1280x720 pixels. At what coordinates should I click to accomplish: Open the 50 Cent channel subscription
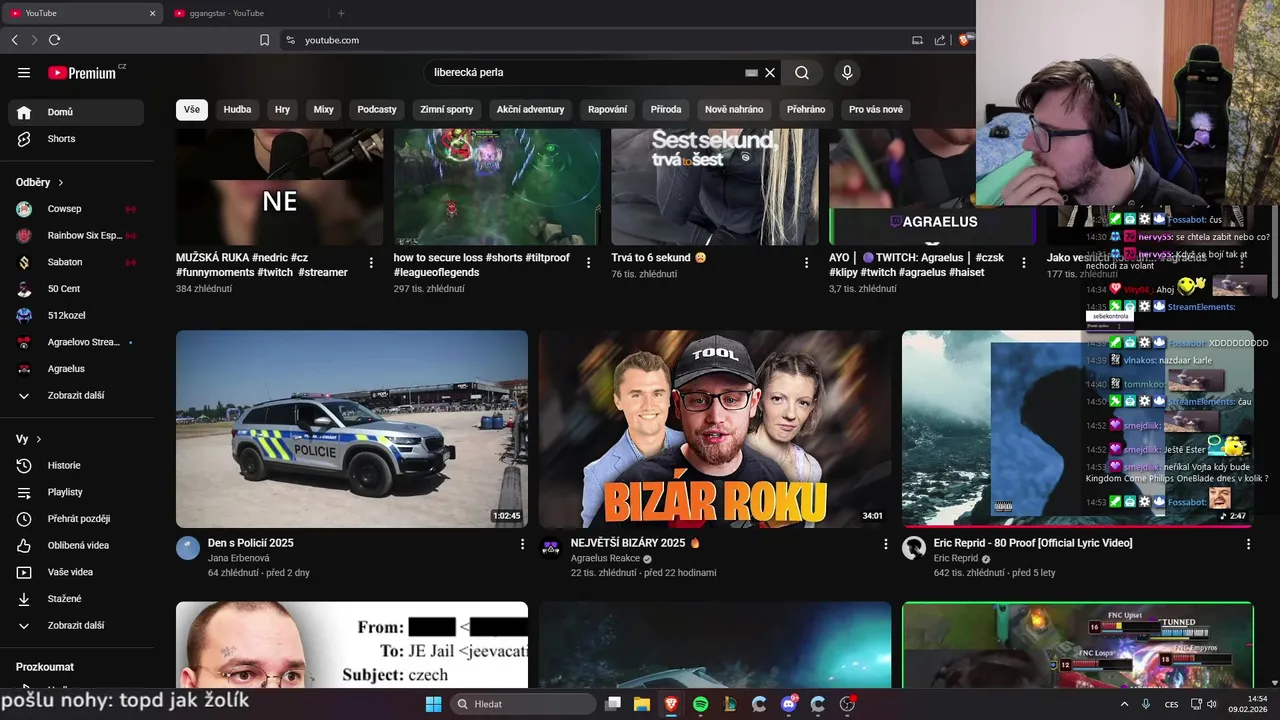[76, 289]
